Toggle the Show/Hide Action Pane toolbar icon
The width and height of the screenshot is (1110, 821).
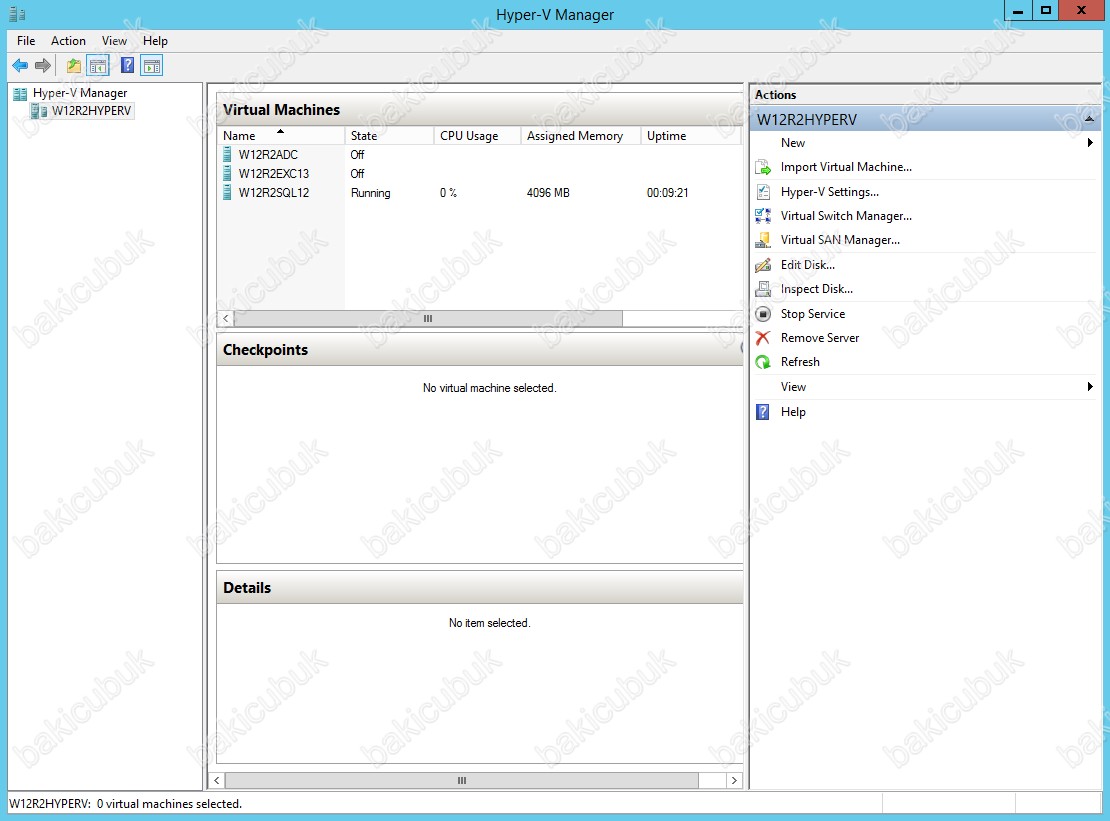pos(151,66)
